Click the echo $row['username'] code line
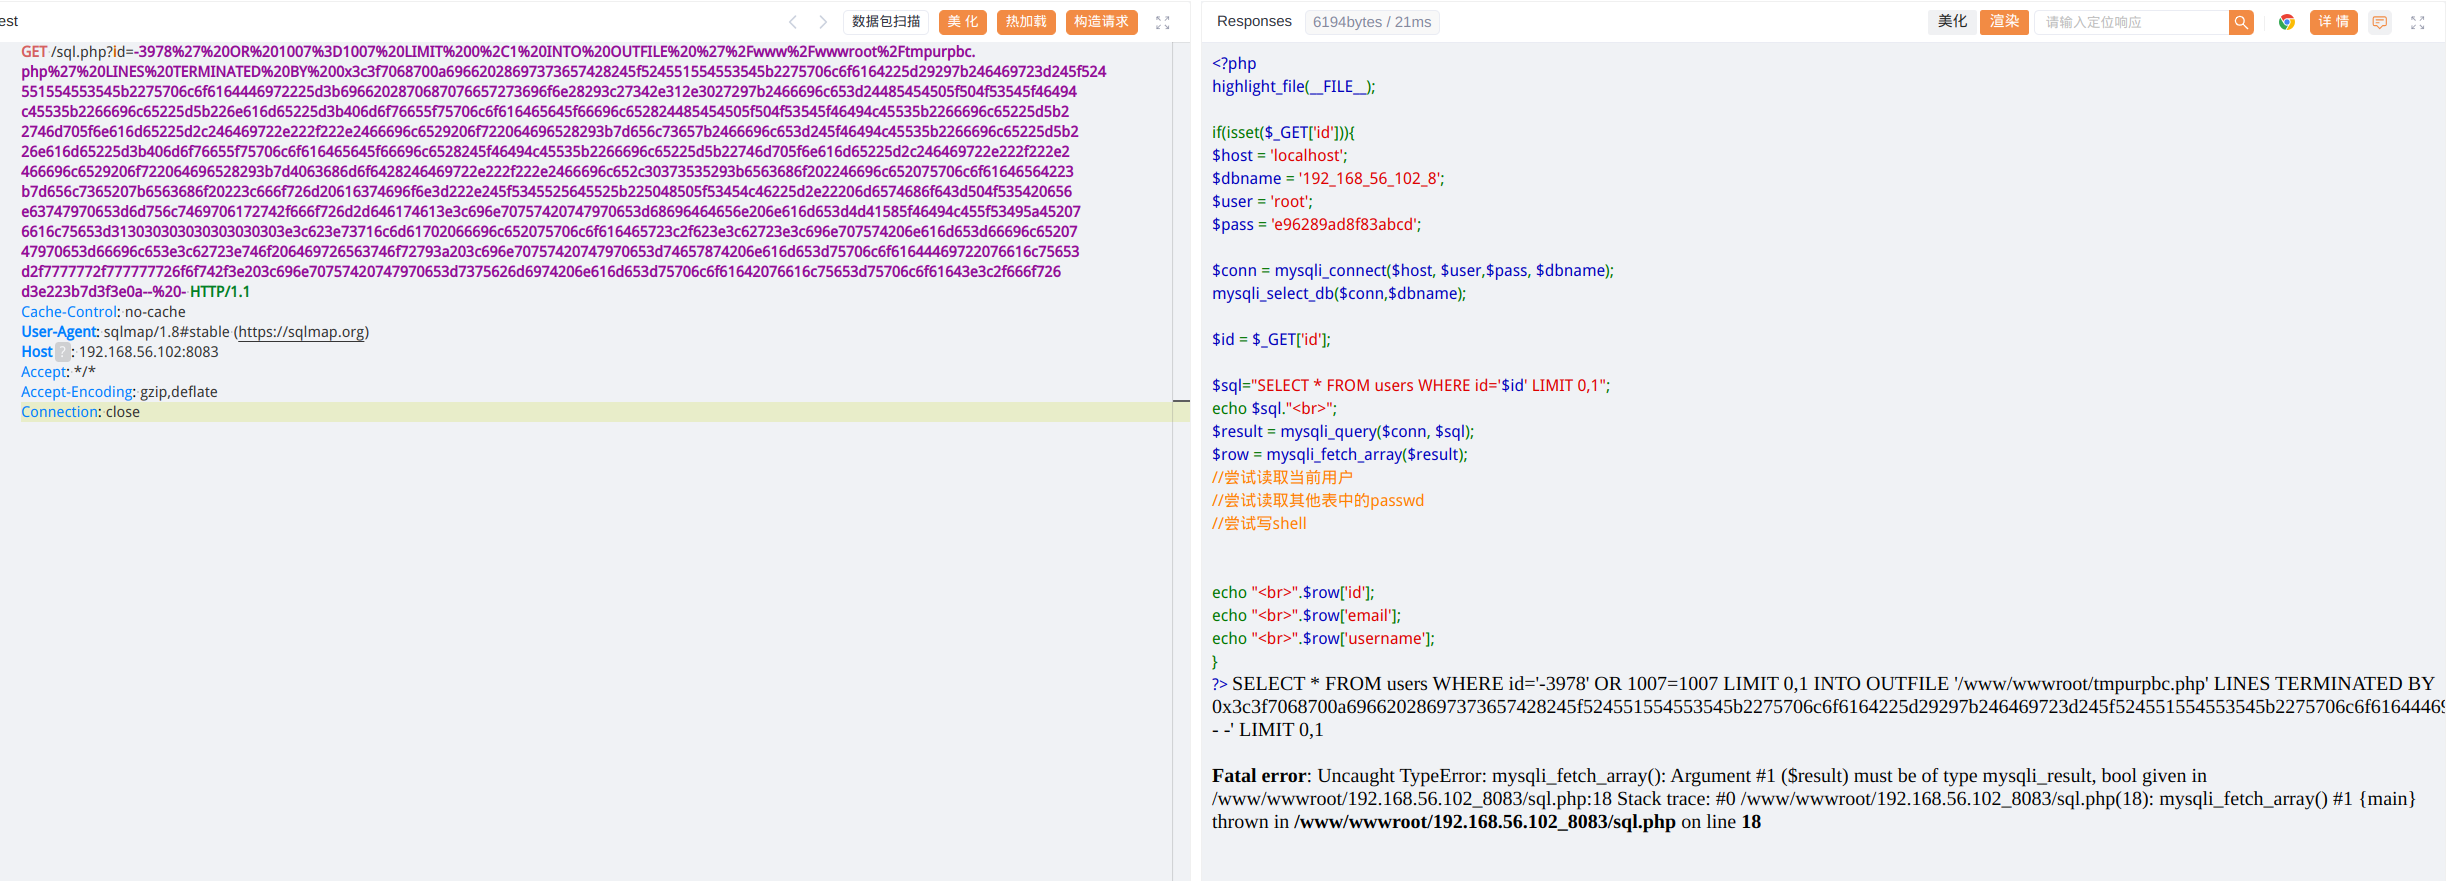The width and height of the screenshot is (2459, 881). point(1323,639)
